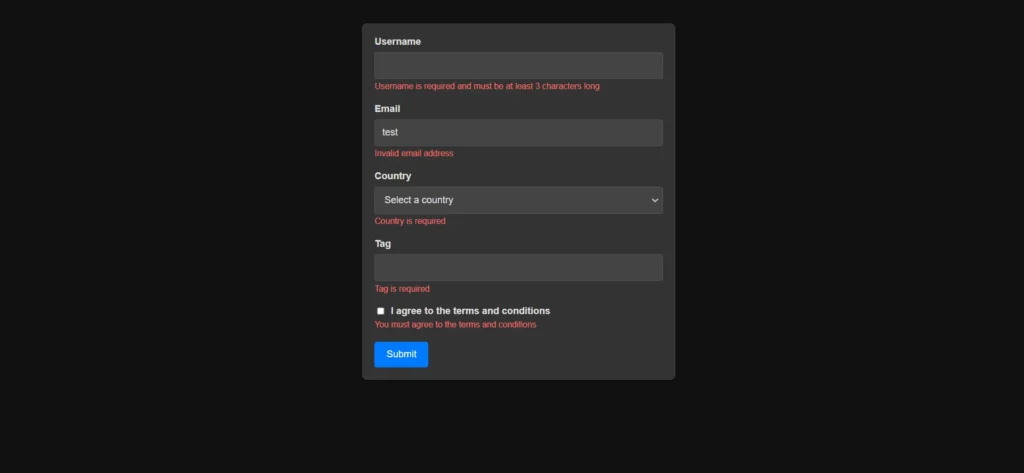Click the username length error message
This screenshot has width=1024, height=473.
[x=487, y=87]
